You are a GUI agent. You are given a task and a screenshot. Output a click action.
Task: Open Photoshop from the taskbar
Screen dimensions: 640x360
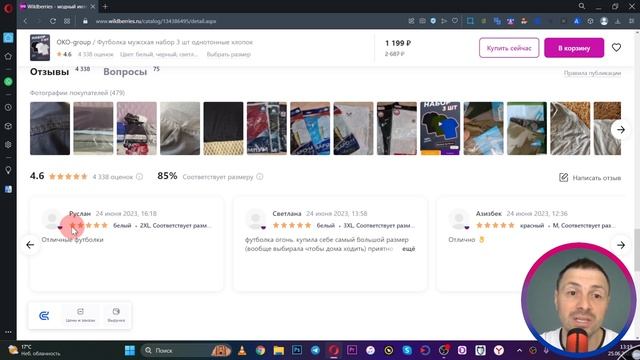tap(297, 350)
